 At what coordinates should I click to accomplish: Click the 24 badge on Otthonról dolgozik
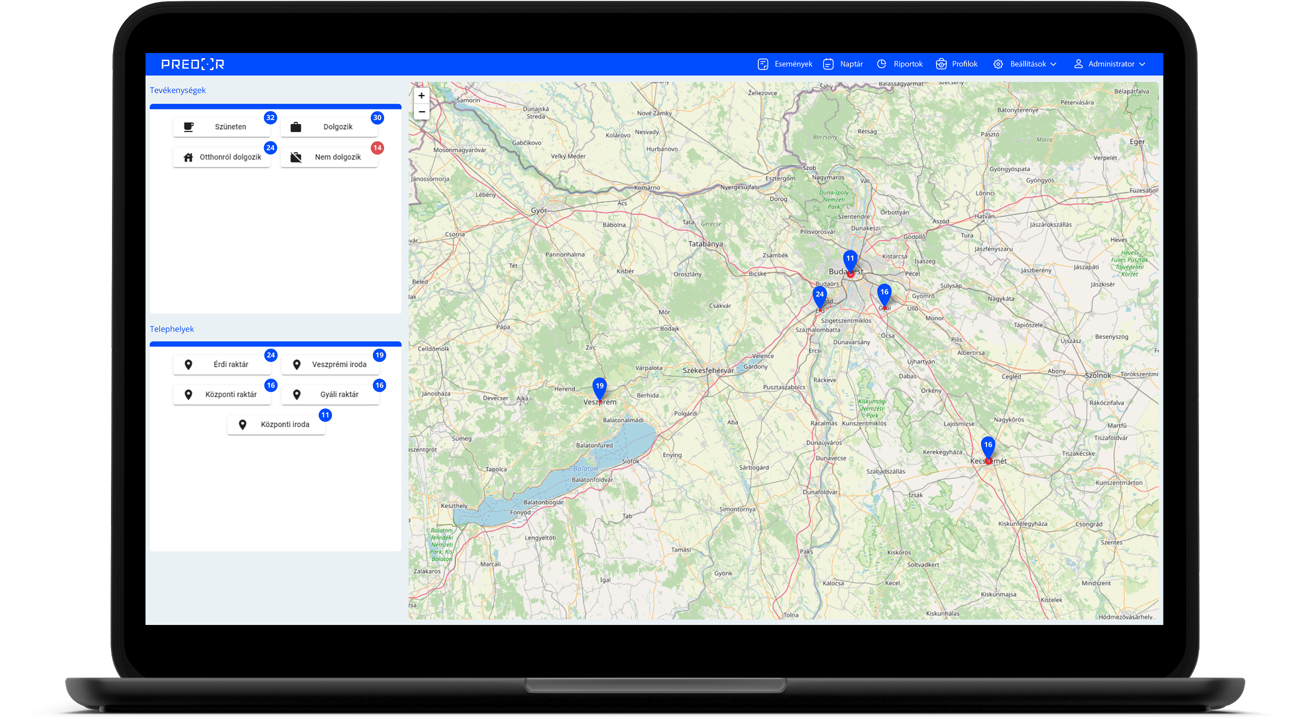pyautogui.click(x=270, y=147)
